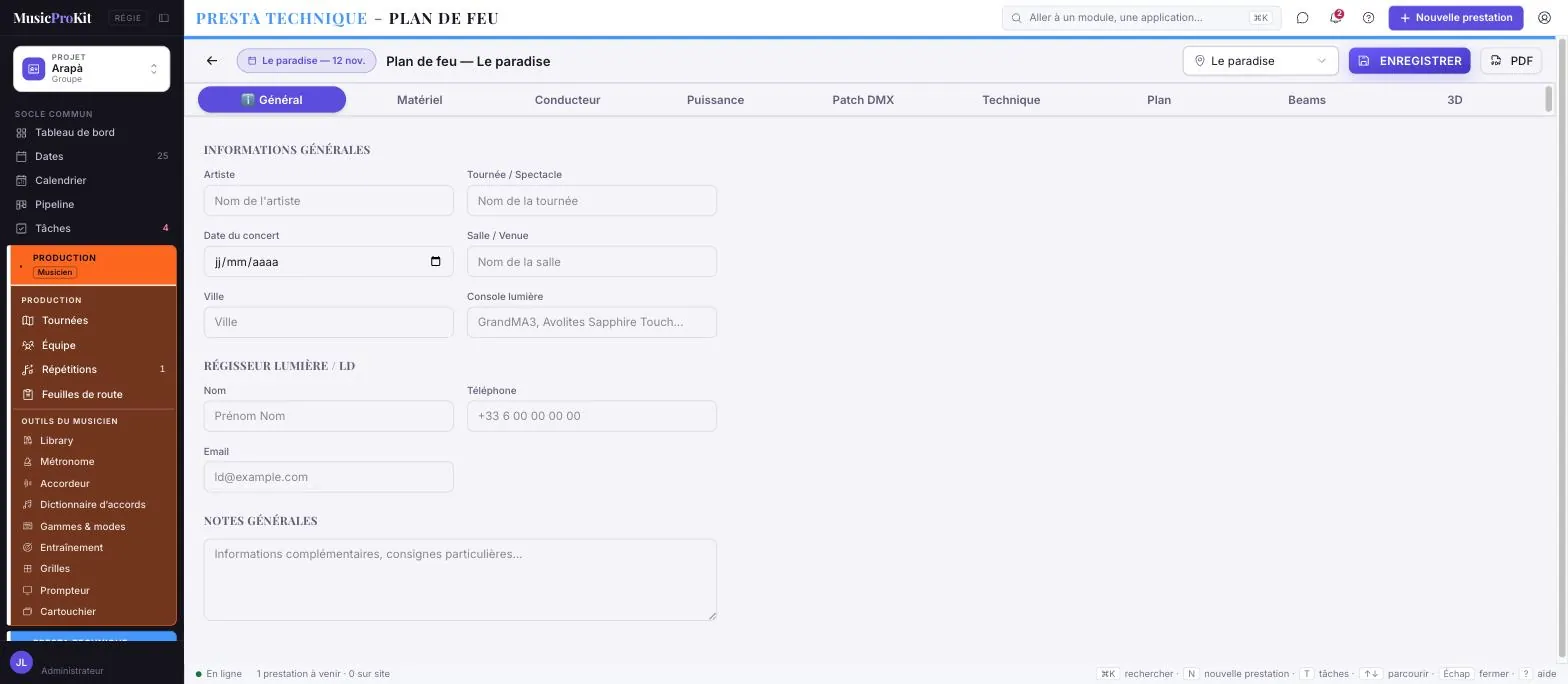The image size is (1568, 684).
Task: Collapse the sidebar with the panel icon
Action: [164, 18]
